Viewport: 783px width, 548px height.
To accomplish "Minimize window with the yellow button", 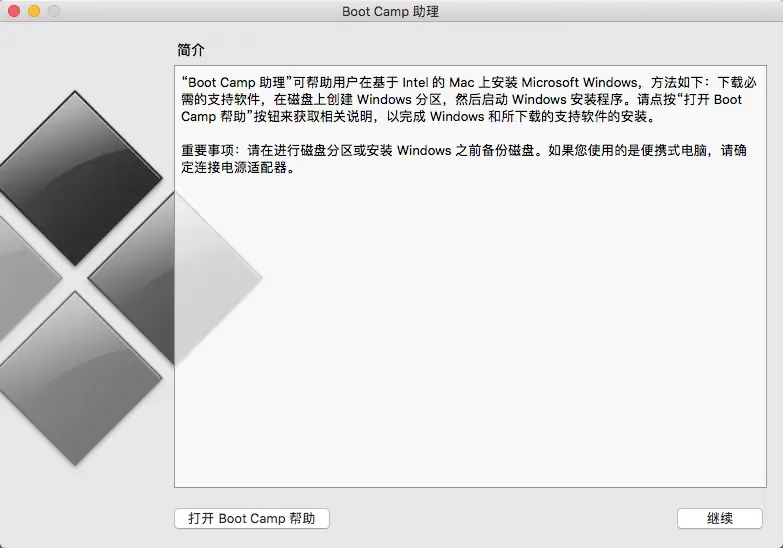I will point(34,11).
